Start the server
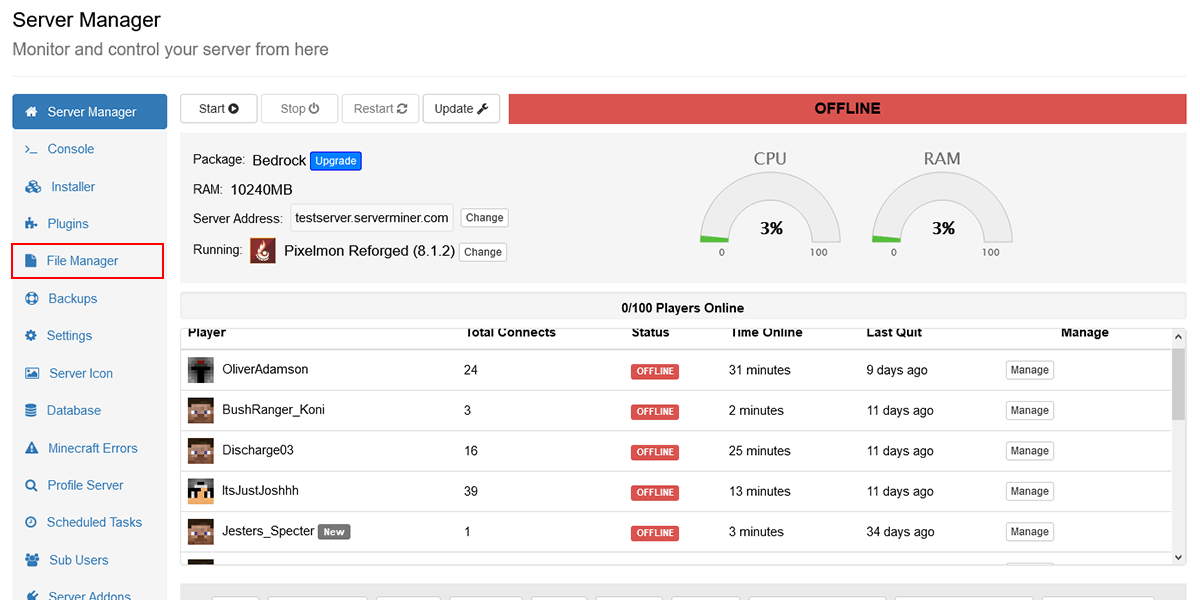This screenshot has width=1200, height=600. click(x=219, y=109)
